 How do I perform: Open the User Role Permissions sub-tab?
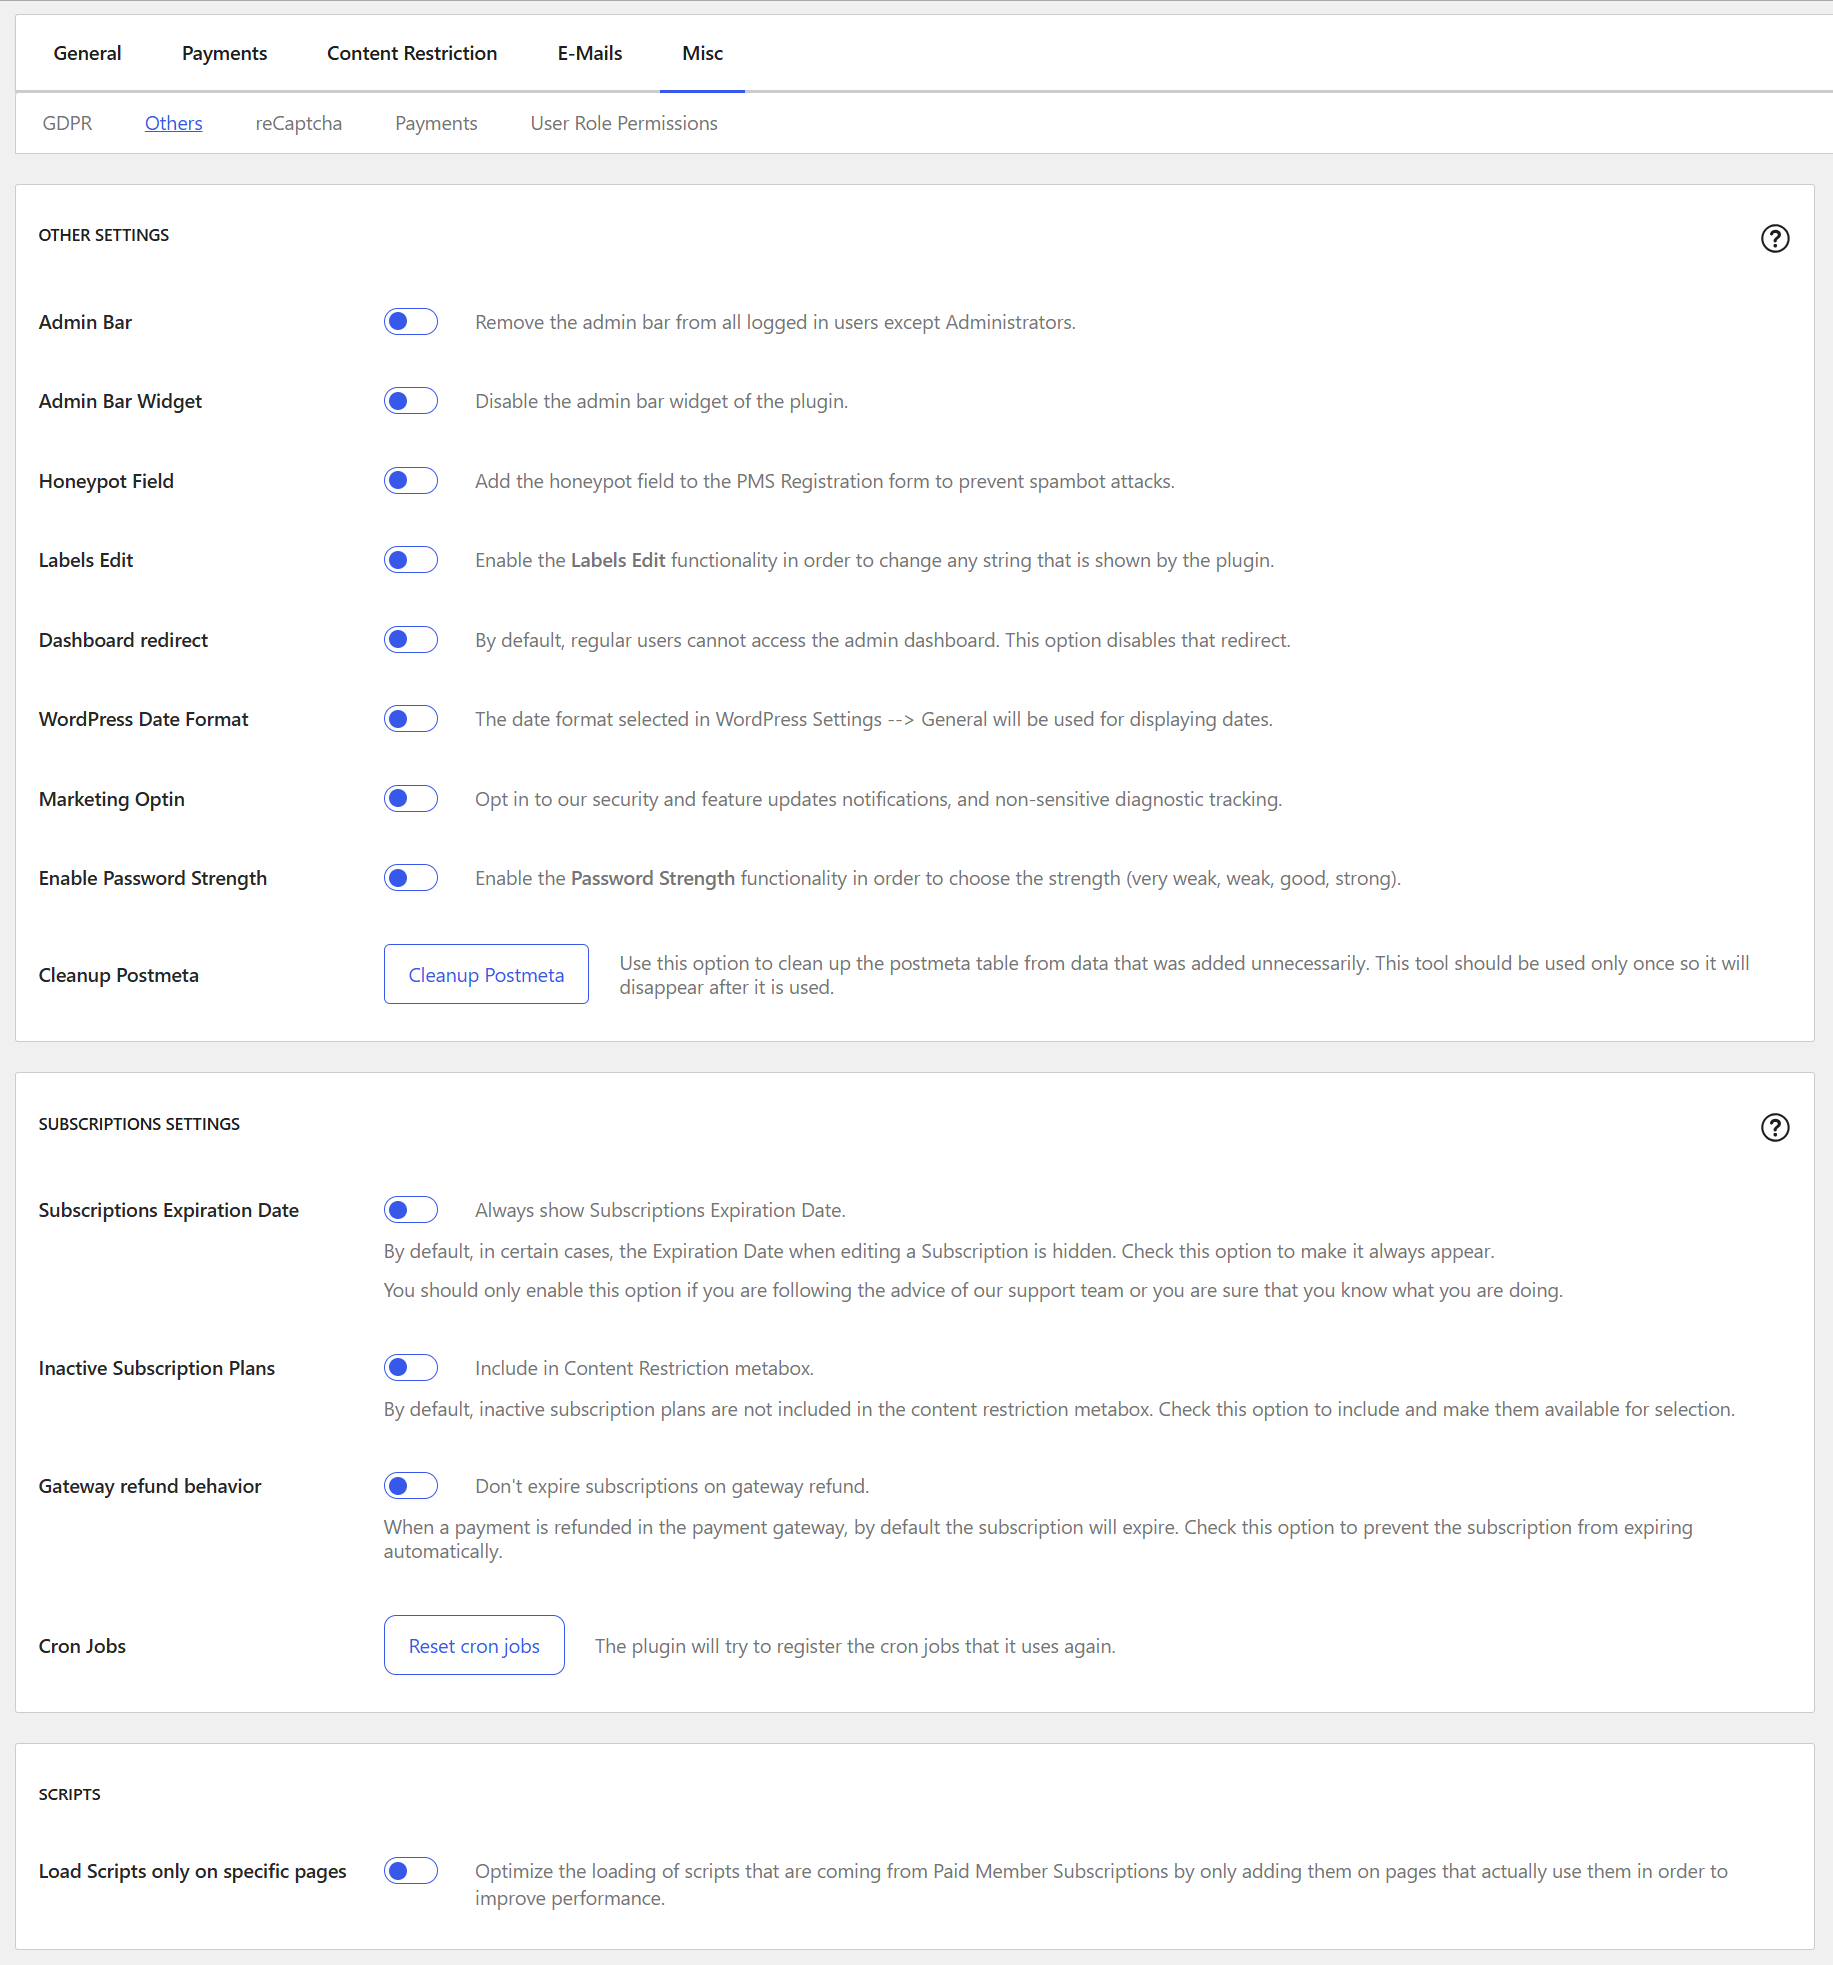click(x=624, y=123)
